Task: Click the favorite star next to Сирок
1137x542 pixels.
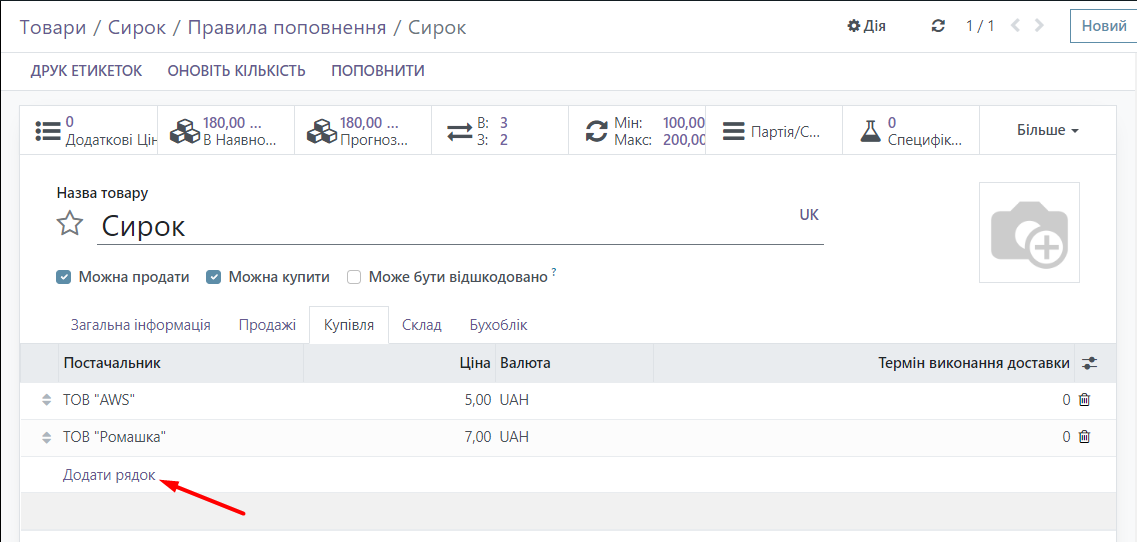Action: coord(69,224)
